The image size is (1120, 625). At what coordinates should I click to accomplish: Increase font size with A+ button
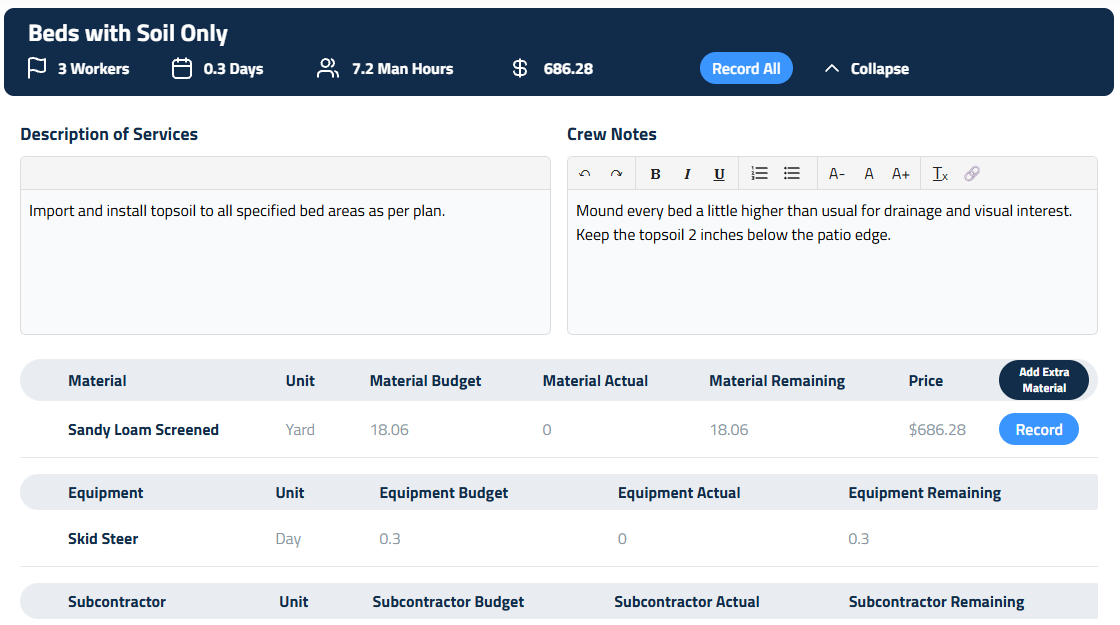(x=901, y=174)
